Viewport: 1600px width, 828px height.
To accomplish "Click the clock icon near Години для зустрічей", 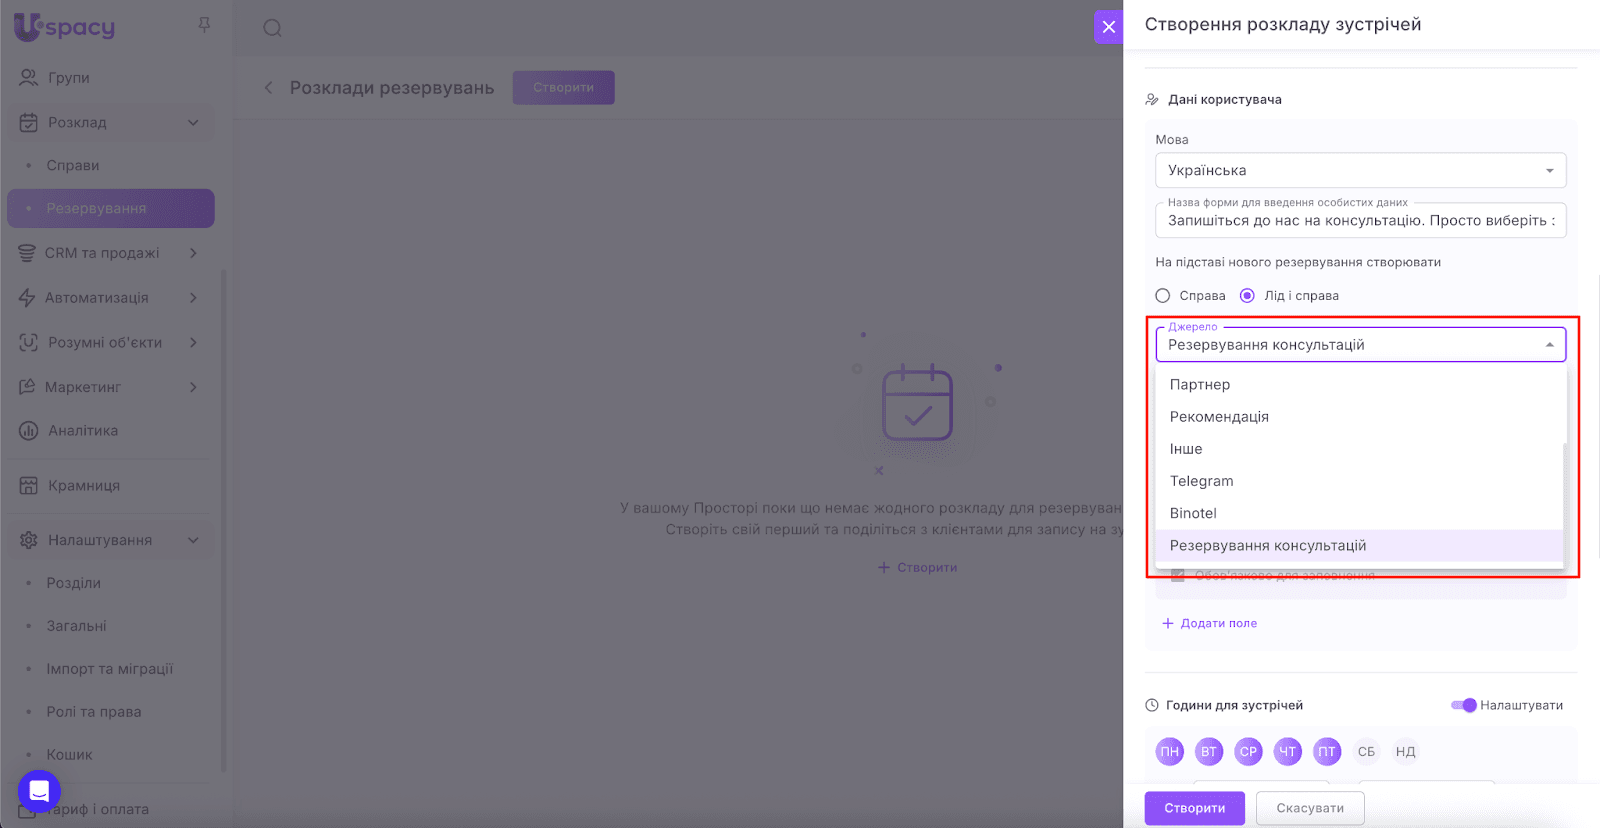I will 1152,705.
